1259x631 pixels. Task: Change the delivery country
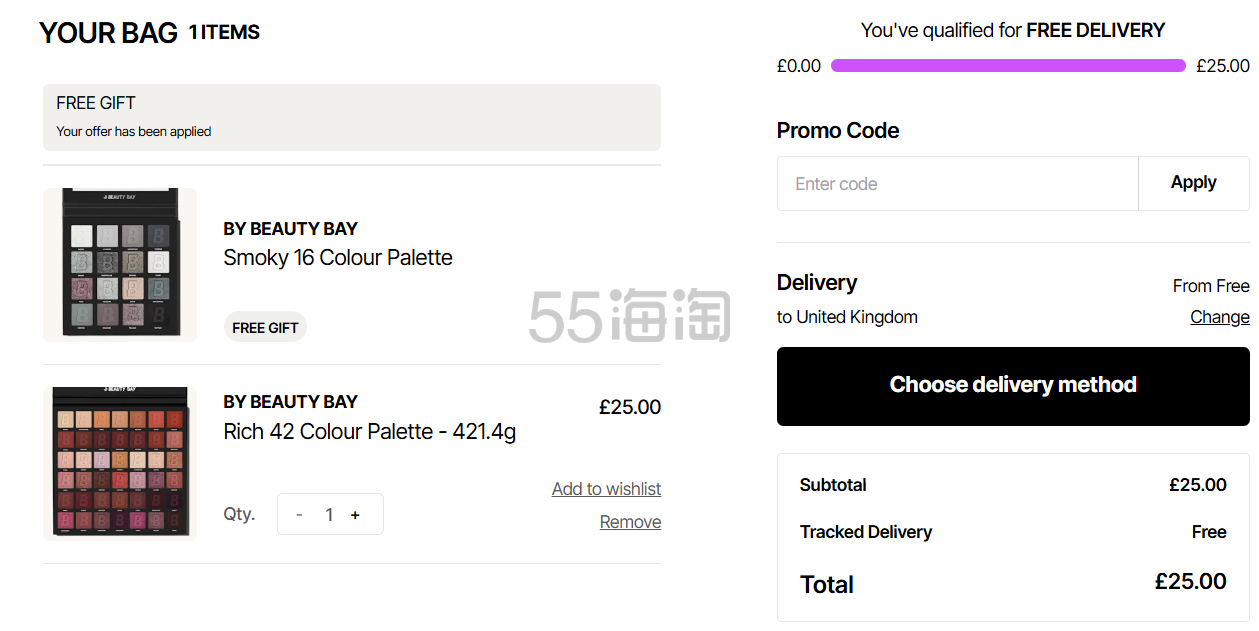click(x=1219, y=317)
